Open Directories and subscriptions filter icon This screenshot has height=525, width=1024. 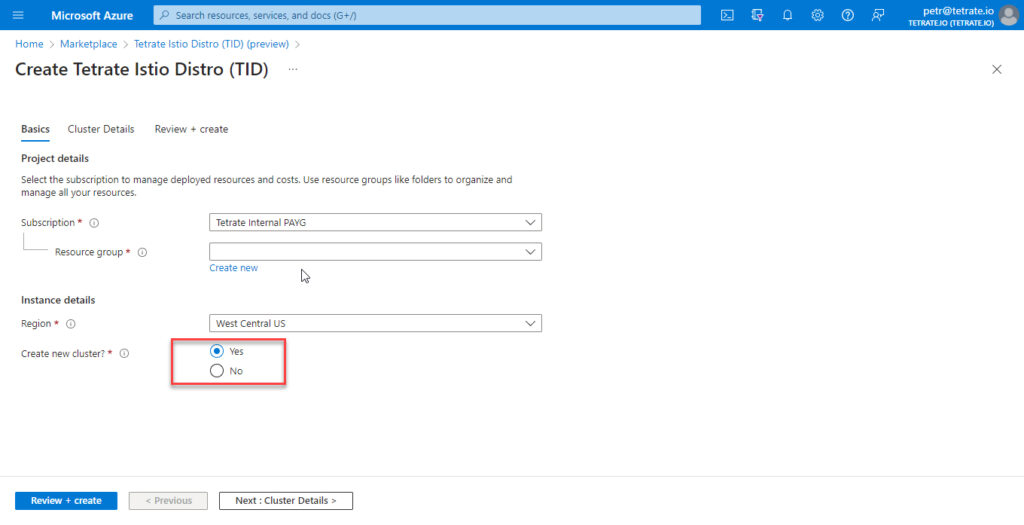click(x=758, y=15)
